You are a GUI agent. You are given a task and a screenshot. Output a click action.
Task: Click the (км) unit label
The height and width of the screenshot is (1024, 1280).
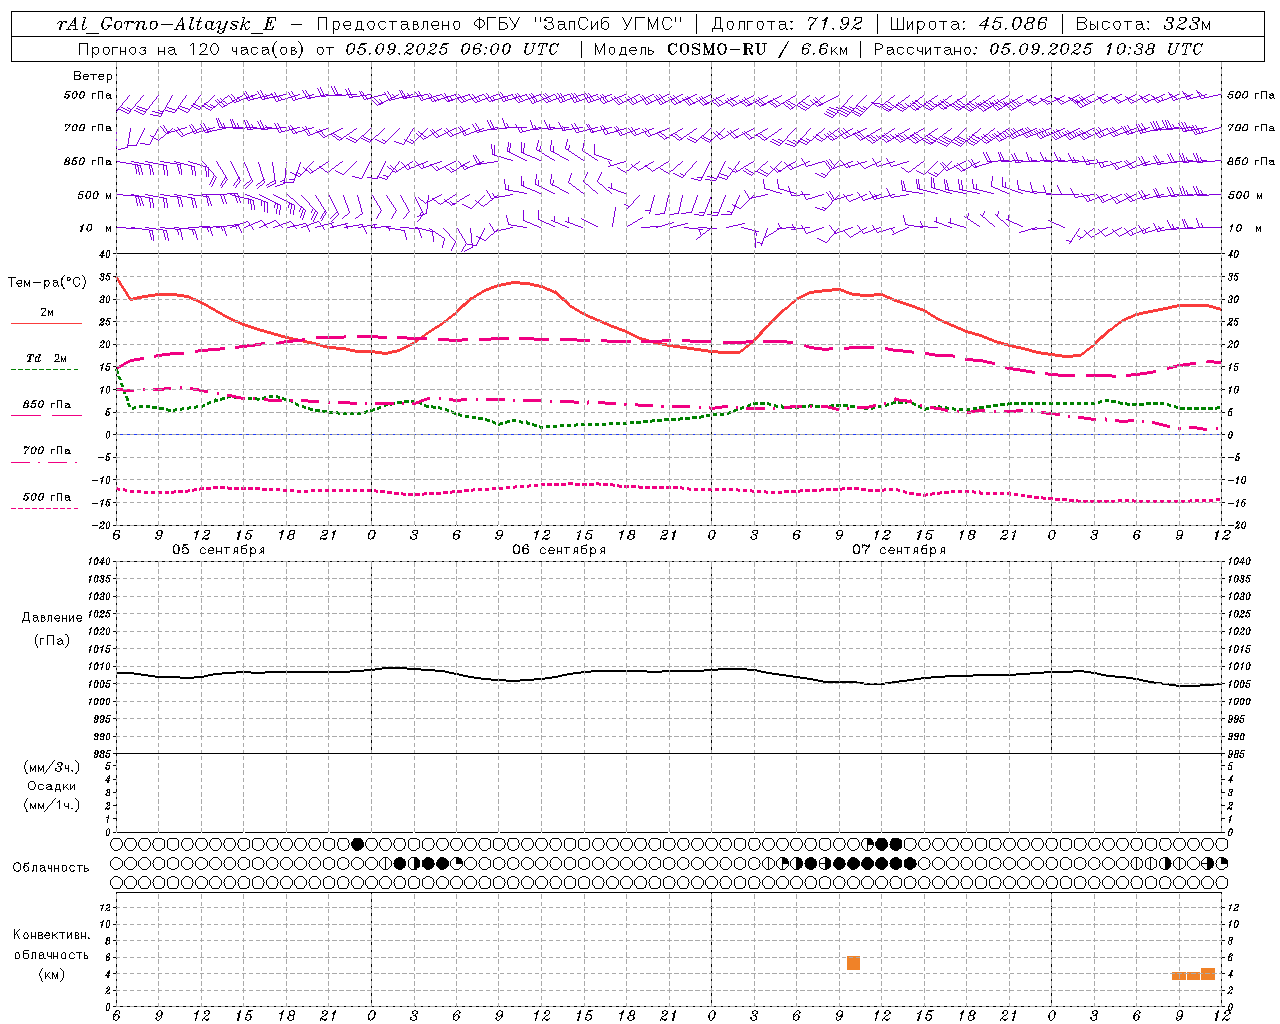[x=52, y=974]
